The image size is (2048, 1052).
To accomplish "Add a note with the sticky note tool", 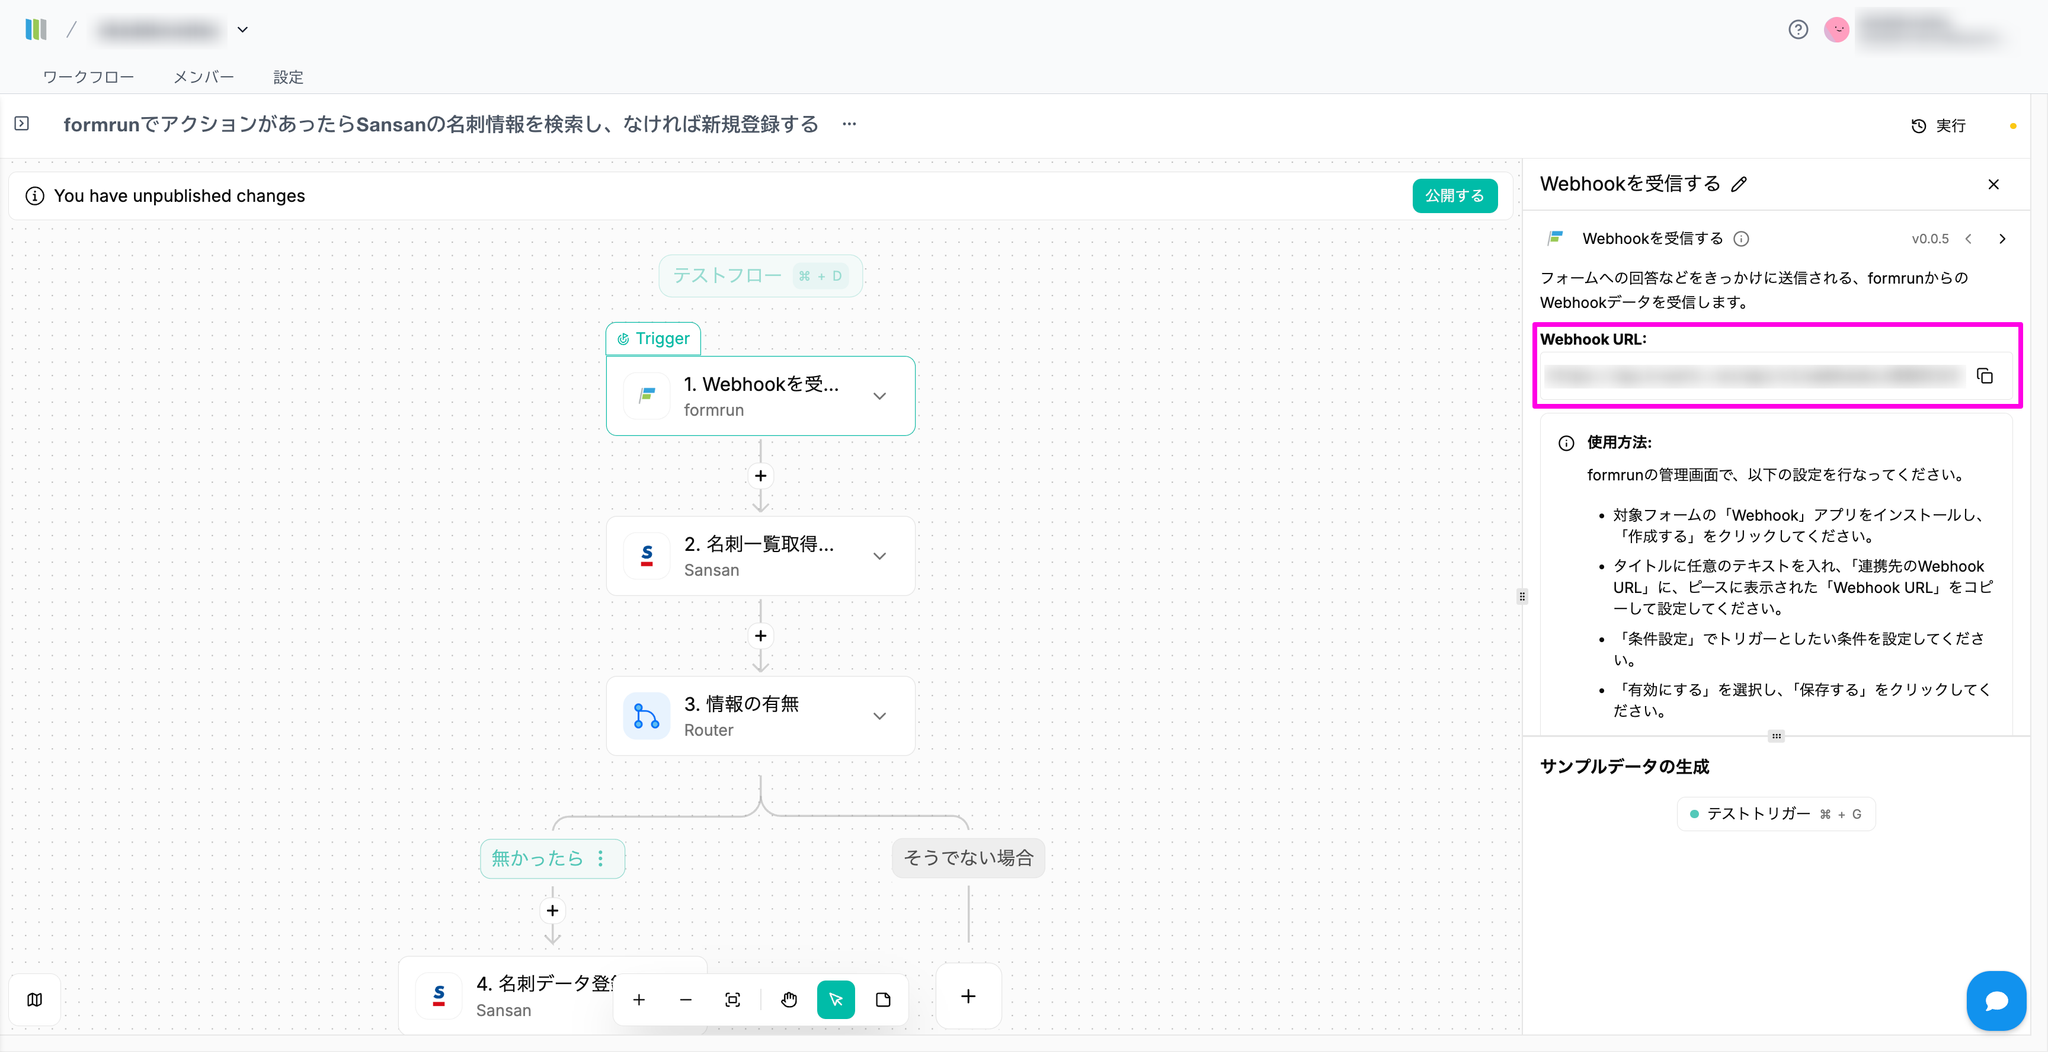I will tap(883, 1000).
